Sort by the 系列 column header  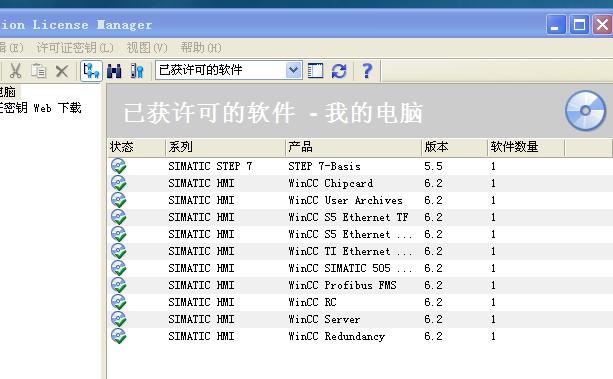coord(226,147)
